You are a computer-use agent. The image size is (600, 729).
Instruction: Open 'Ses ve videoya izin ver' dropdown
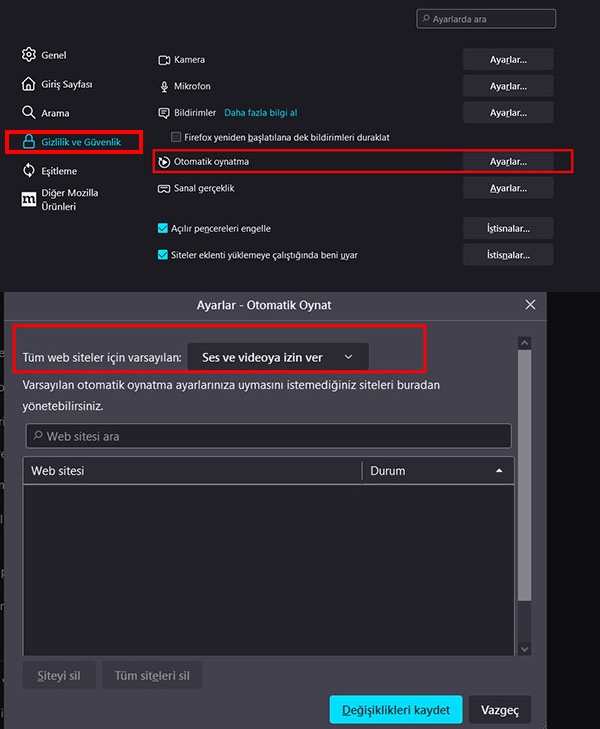(x=278, y=357)
